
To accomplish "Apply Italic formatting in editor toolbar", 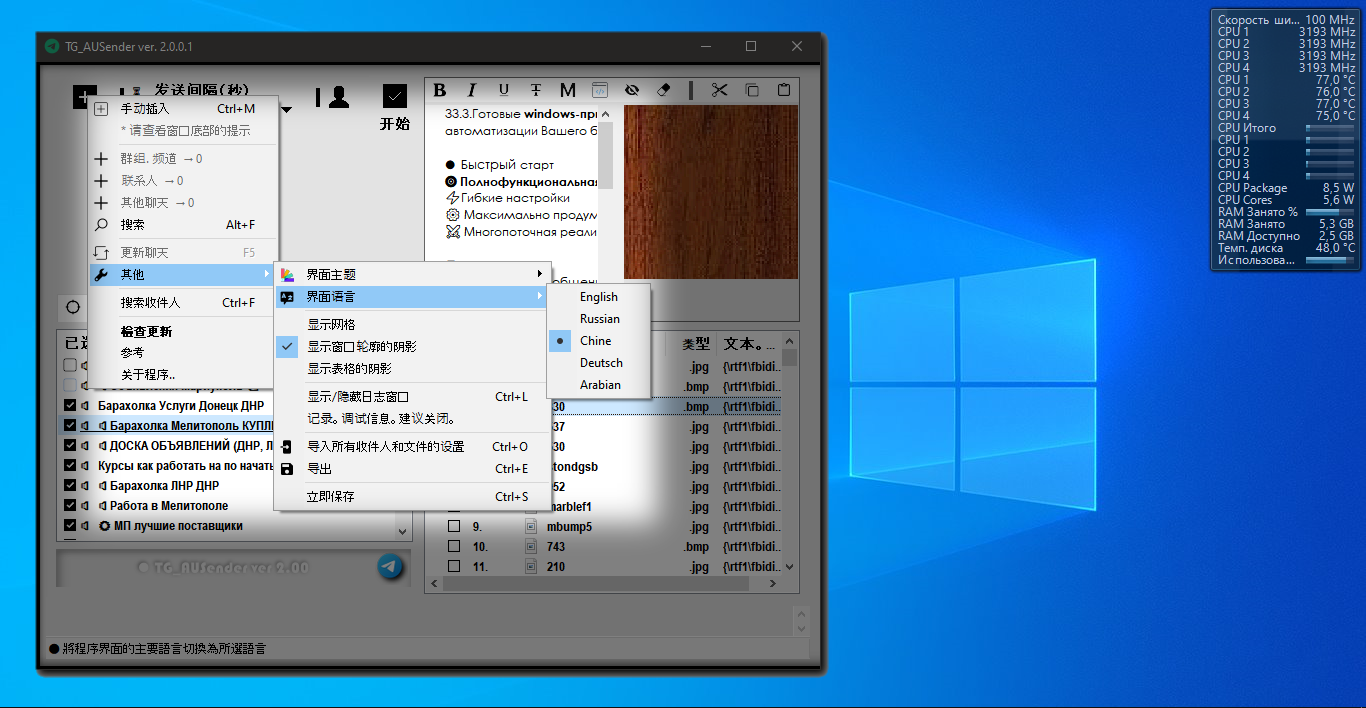I will pyautogui.click(x=472, y=90).
